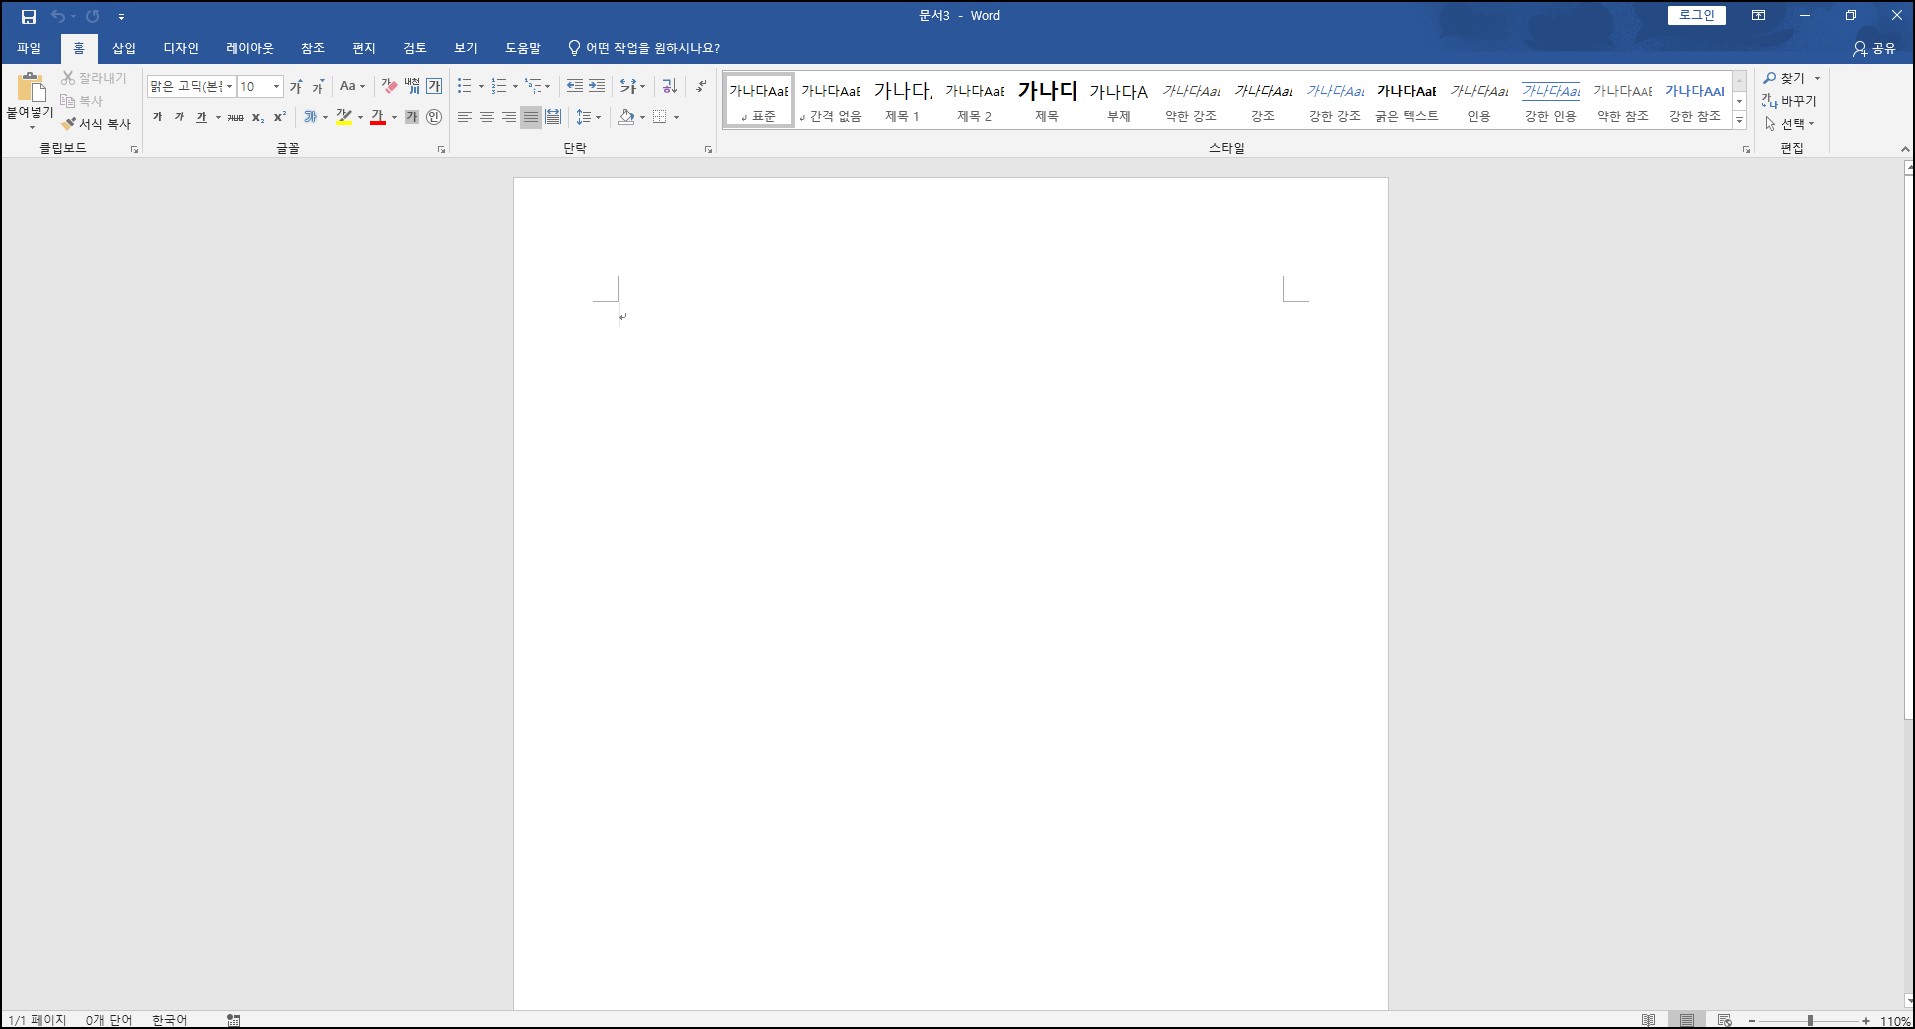
Task: Toggle justify alignment button
Action: click(531, 117)
